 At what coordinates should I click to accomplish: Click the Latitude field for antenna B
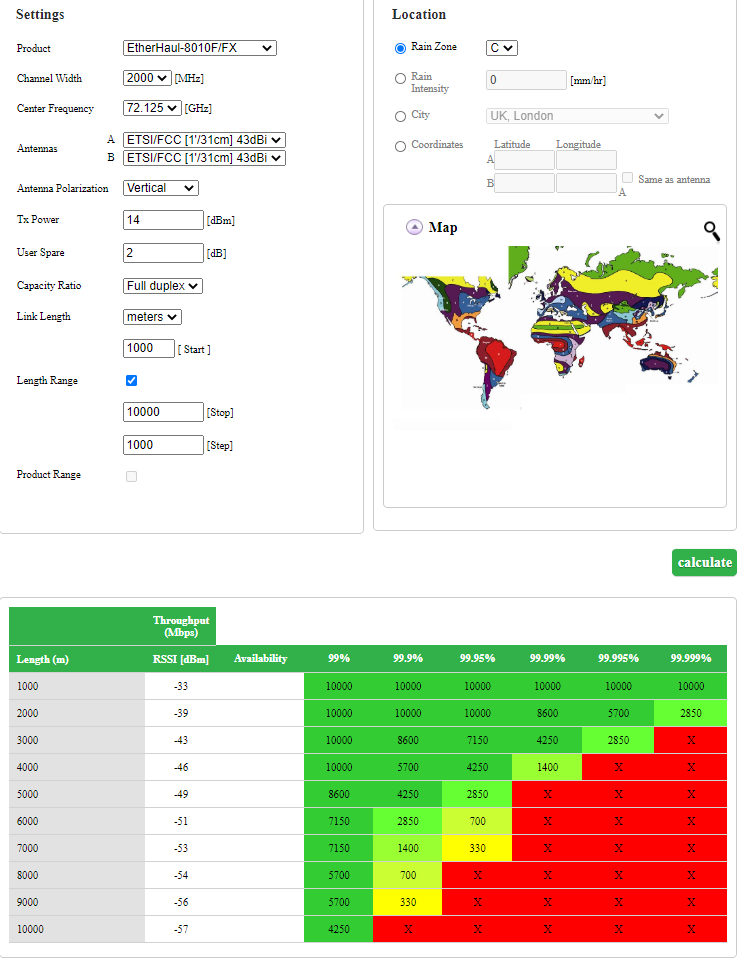[x=524, y=183]
